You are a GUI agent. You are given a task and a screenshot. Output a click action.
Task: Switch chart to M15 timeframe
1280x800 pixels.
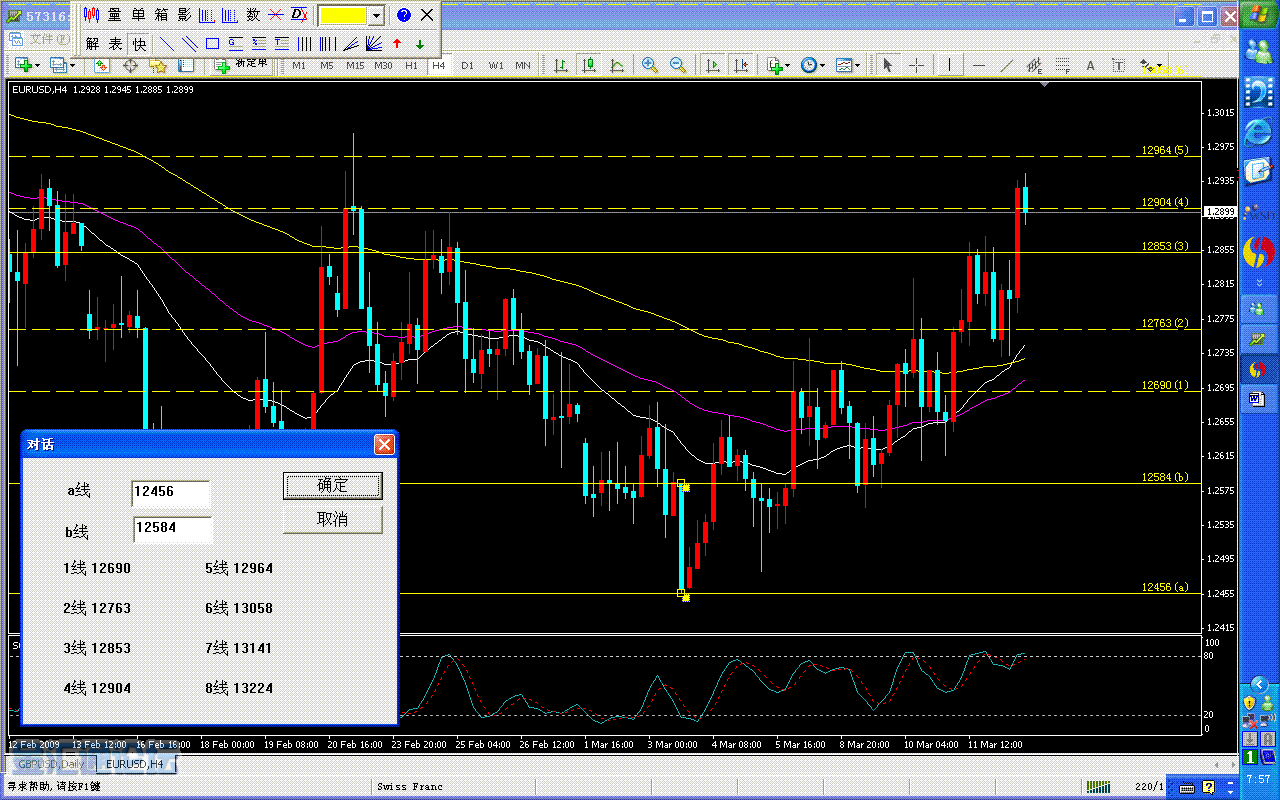[355, 66]
